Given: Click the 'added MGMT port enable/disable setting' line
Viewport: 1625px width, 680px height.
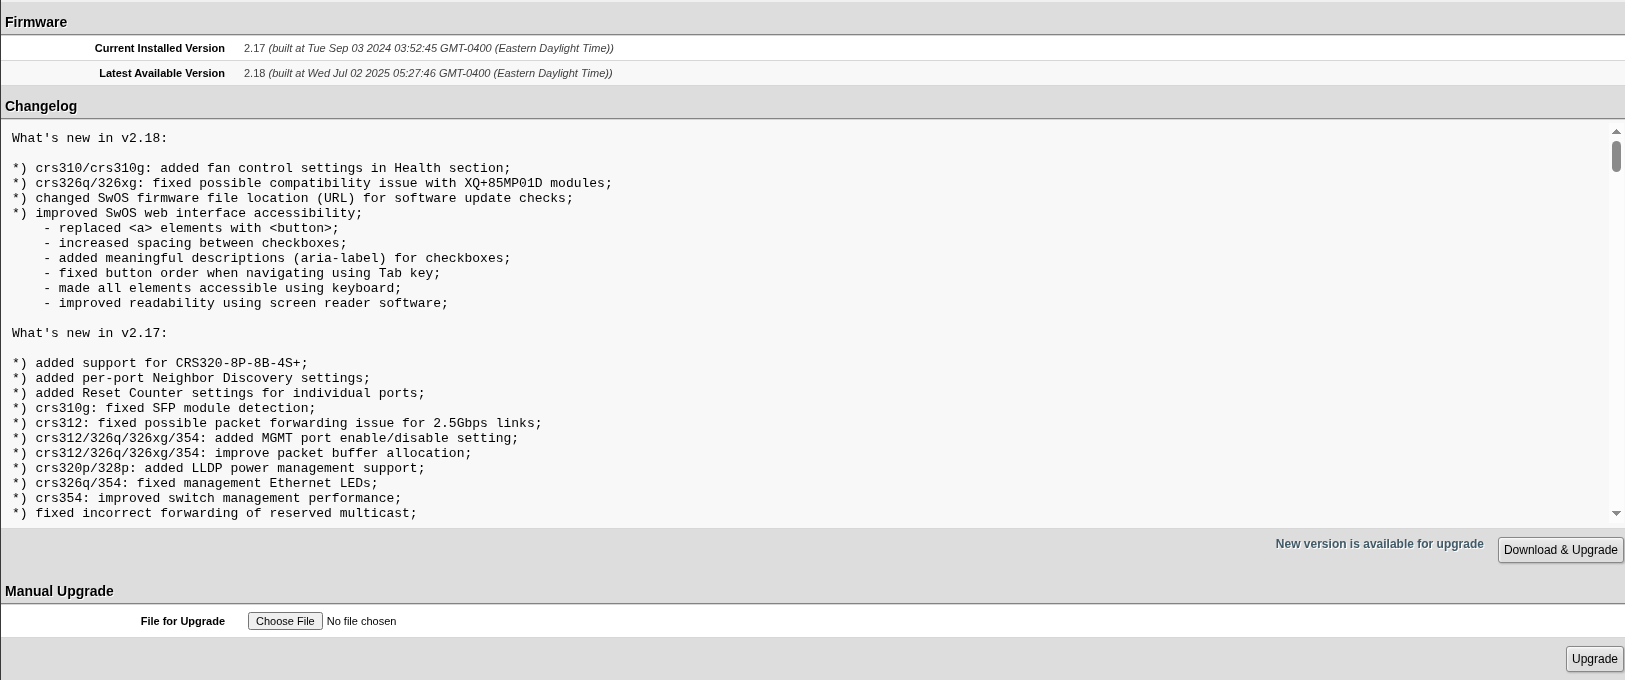Looking at the screenshot, I should click(266, 438).
